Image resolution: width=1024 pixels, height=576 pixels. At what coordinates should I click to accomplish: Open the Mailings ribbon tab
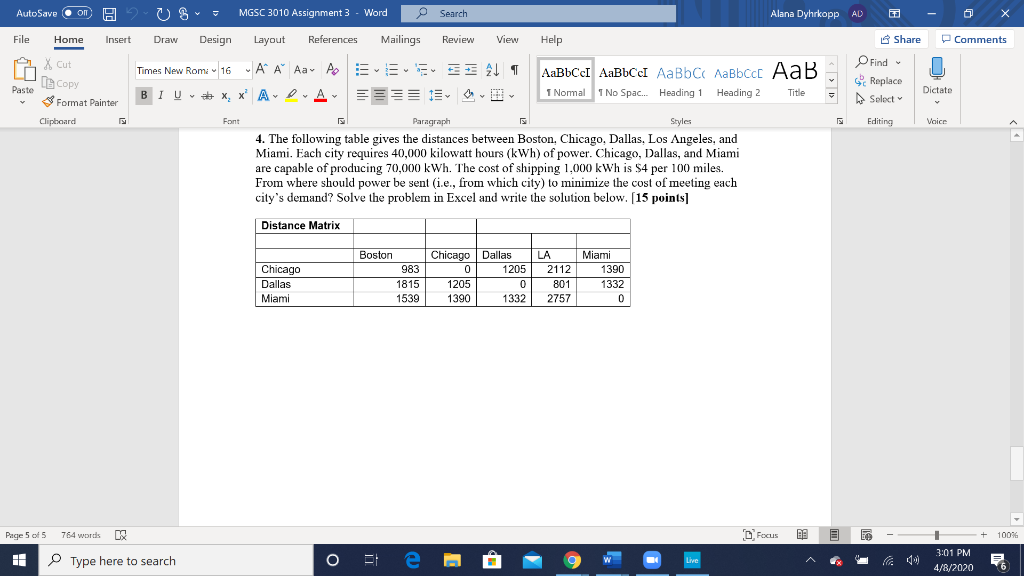[x=400, y=40]
